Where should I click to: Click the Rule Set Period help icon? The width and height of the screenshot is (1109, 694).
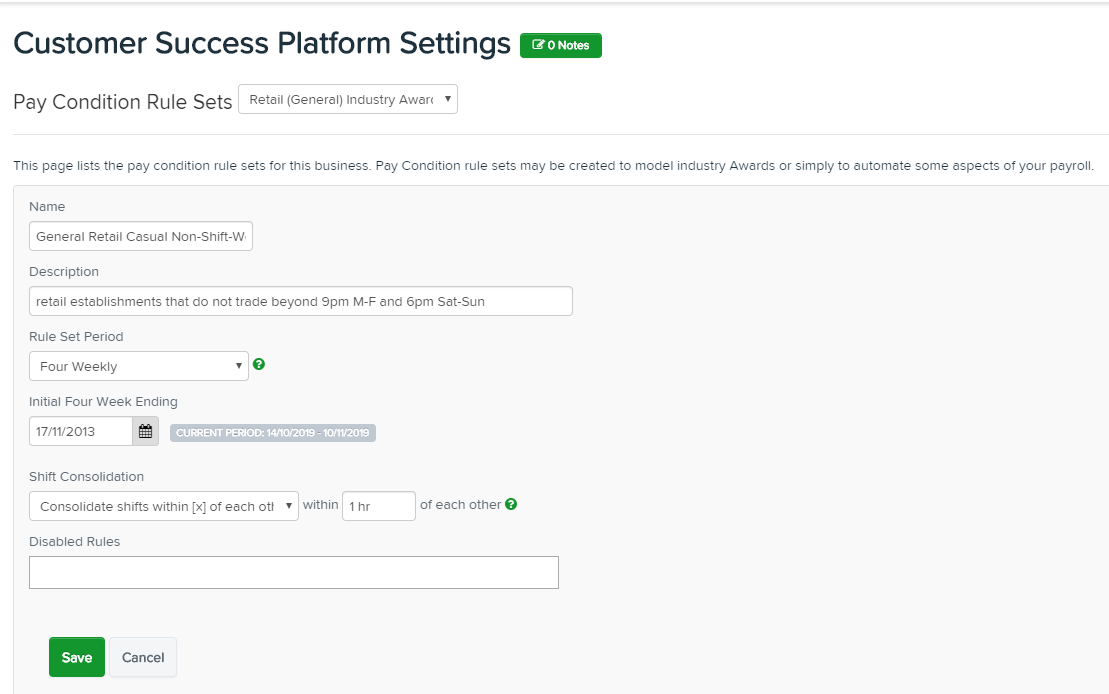pos(259,364)
